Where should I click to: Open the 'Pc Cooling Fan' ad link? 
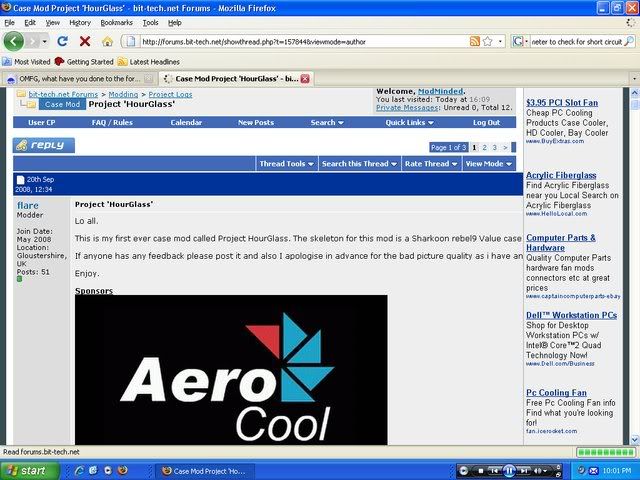[556, 393]
